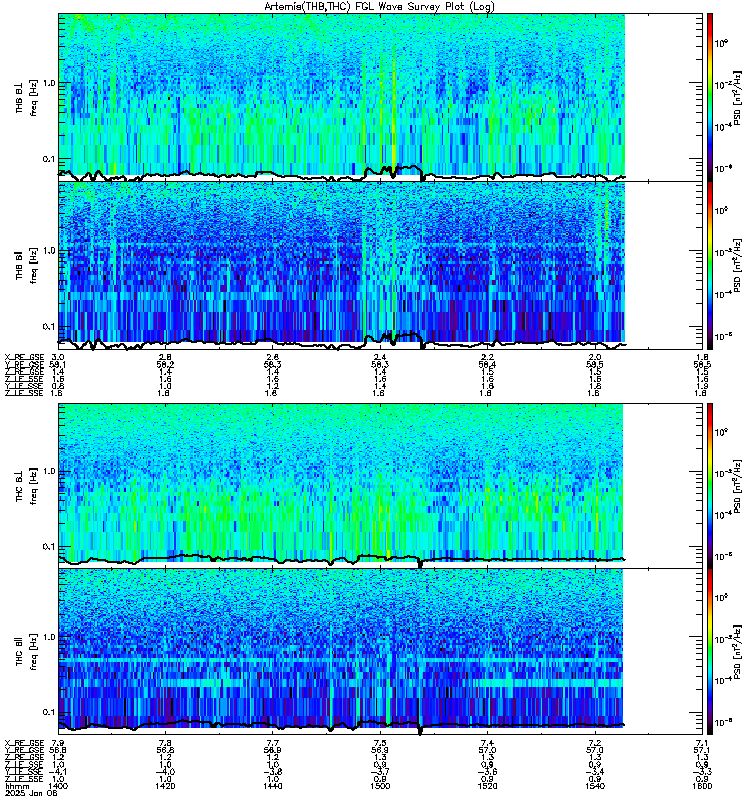
Task: Click the "1600" time axis label
Action: click(x=703, y=786)
